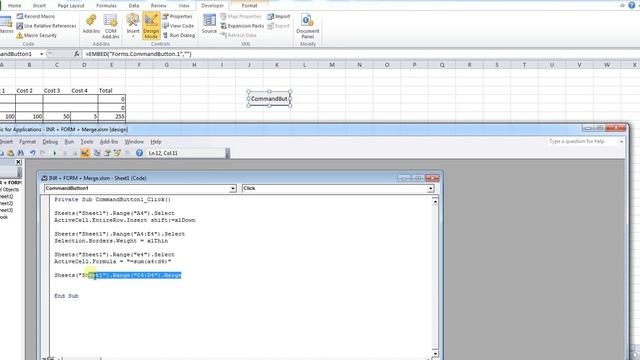Click the Total header cell

(x=111, y=91)
